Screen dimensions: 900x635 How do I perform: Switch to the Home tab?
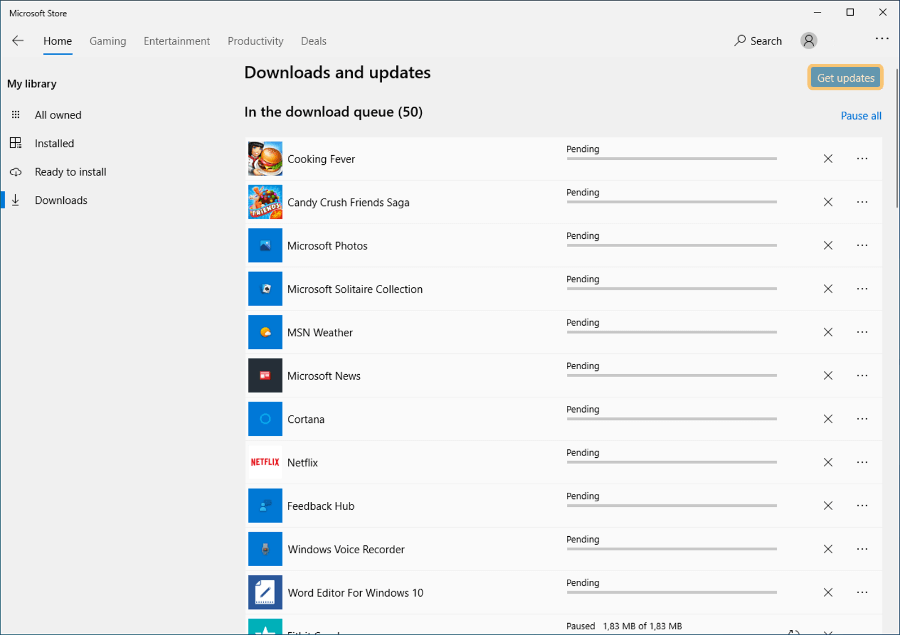(57, 41)
